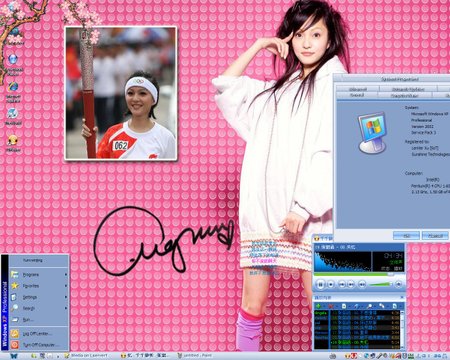Screen dimensions: 450x360
Task: Click Turn Off Computer in Start menu
Action: coord(39,345)
